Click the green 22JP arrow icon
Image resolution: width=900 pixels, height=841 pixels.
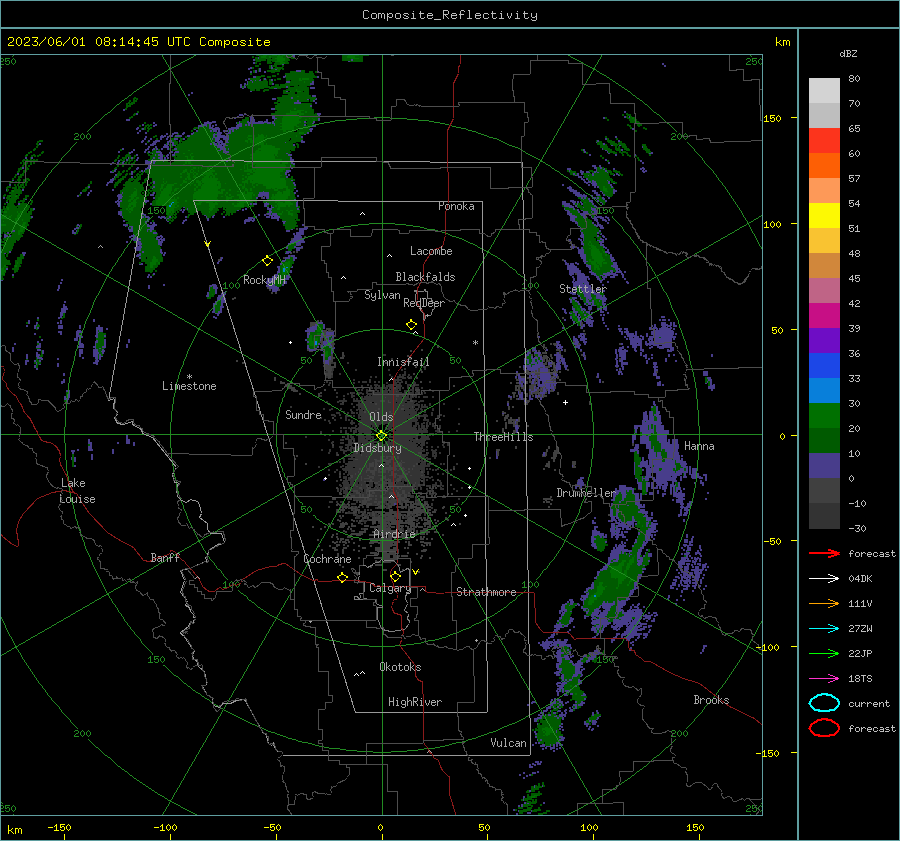click(824, 653)
